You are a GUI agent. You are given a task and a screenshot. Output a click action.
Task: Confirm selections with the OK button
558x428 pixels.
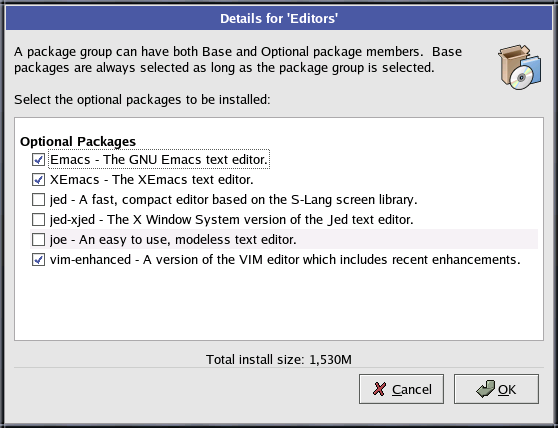pyautogui.click(x=496, y=389)
